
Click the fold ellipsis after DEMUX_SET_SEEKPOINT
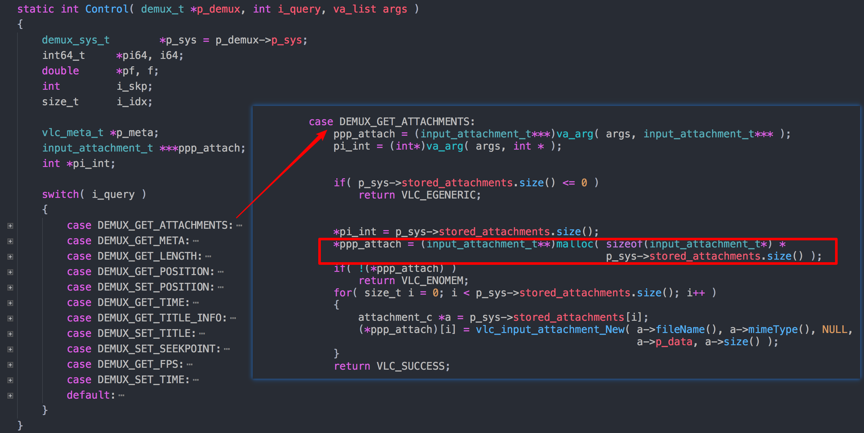(x=227, y=349)
